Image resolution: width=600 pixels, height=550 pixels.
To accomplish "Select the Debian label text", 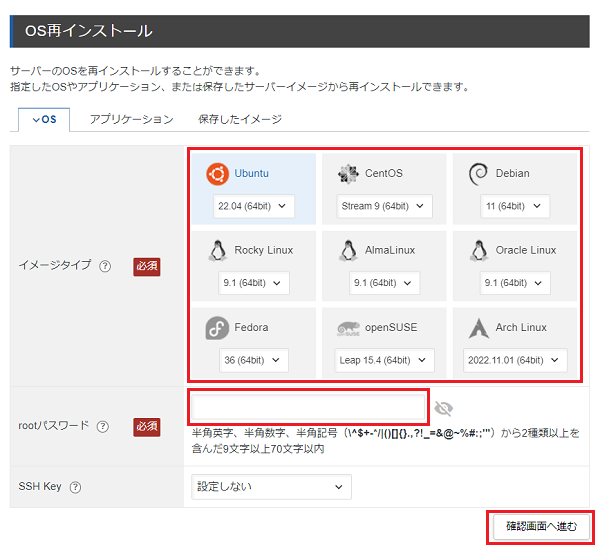I will tap(512, 174).
